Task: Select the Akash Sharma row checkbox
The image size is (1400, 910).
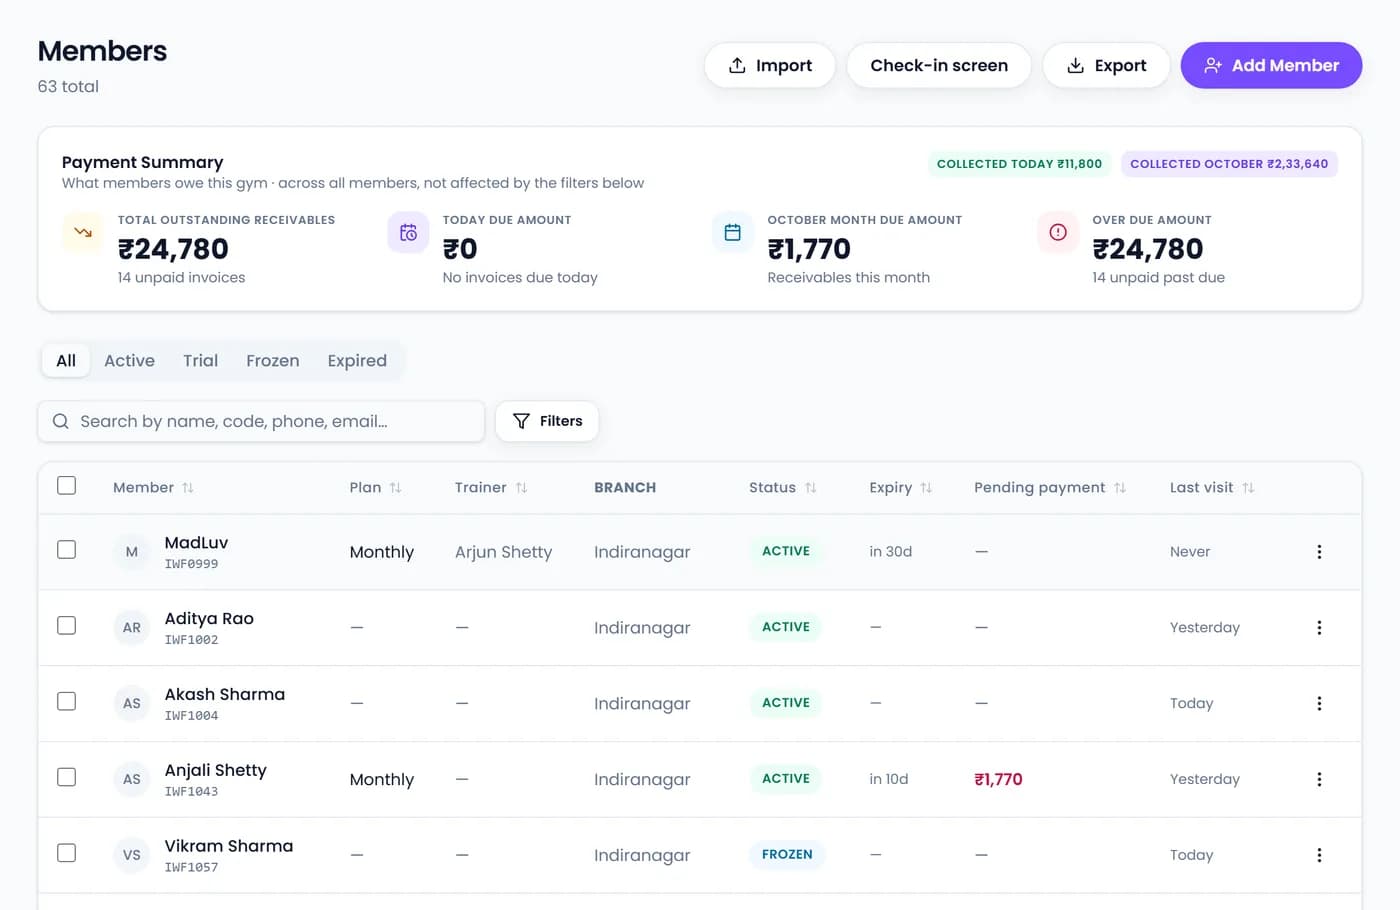Action: point(67,702)
